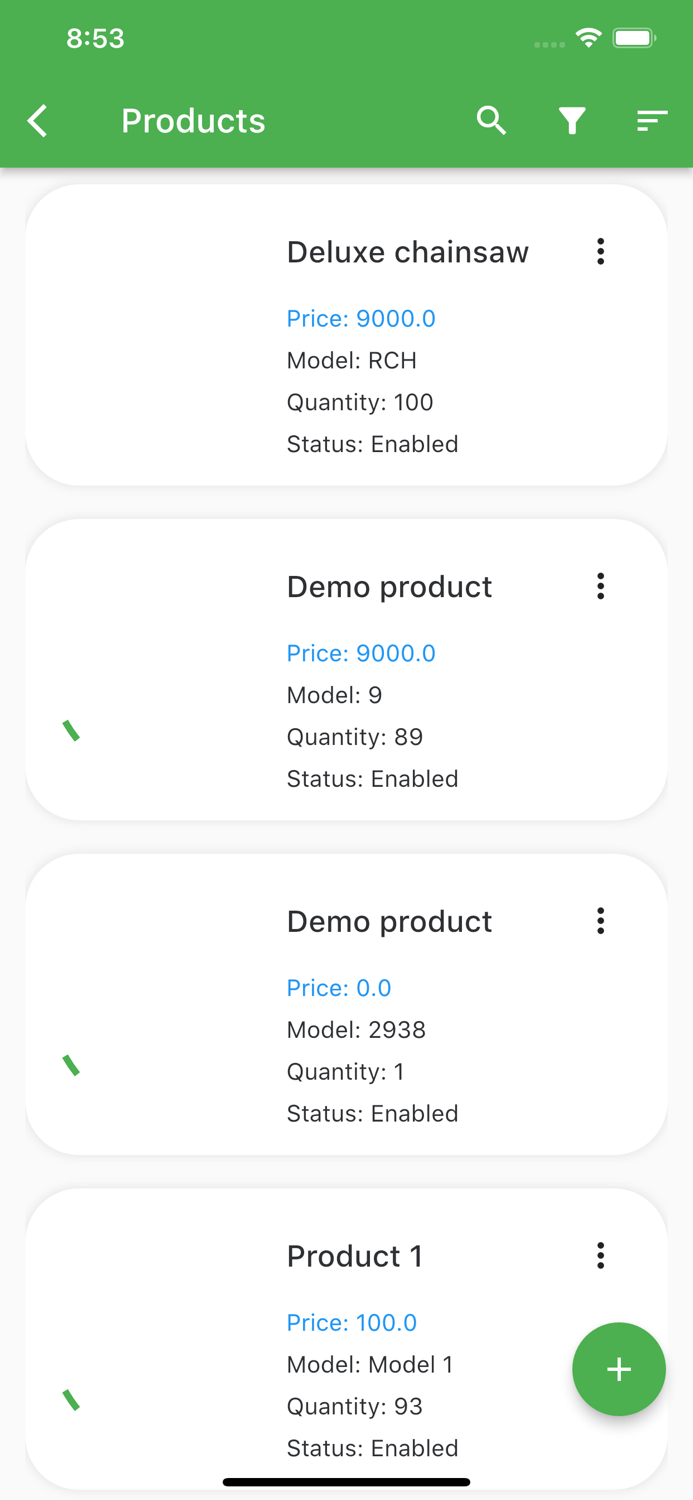
Task: Open the overflow menu for the first Demo product
Action: tap(600, 586)
